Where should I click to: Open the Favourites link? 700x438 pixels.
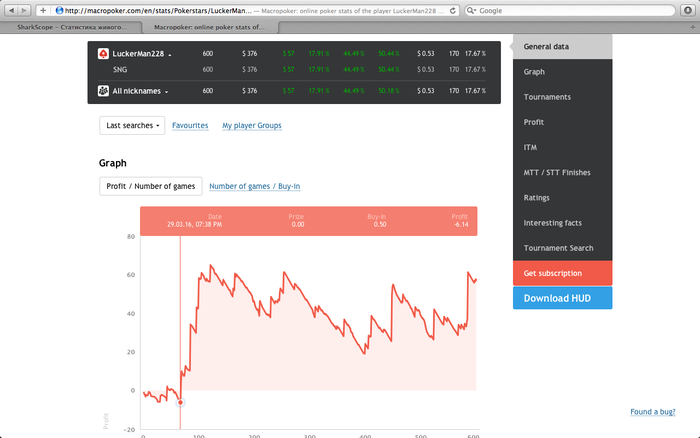(190, 125)
